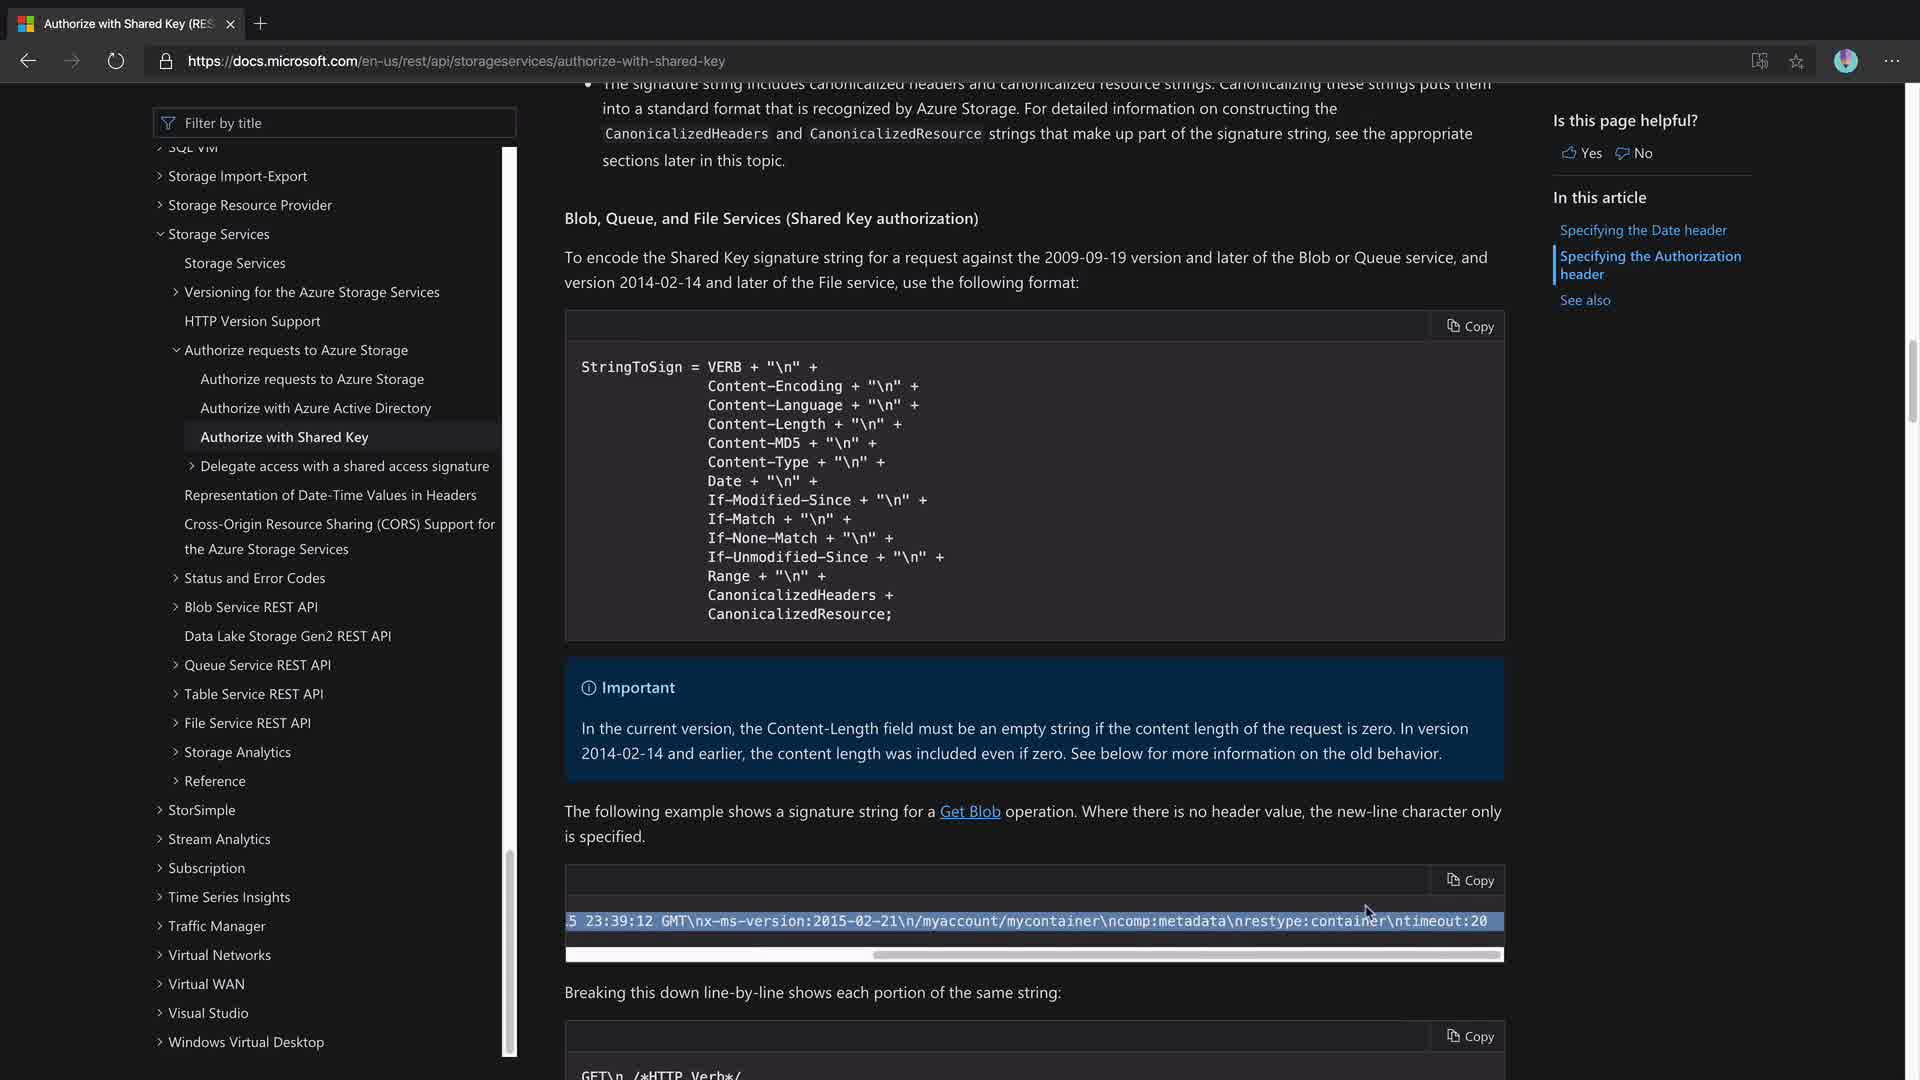Expand Delegate access with shared access signature

point(192,466)
